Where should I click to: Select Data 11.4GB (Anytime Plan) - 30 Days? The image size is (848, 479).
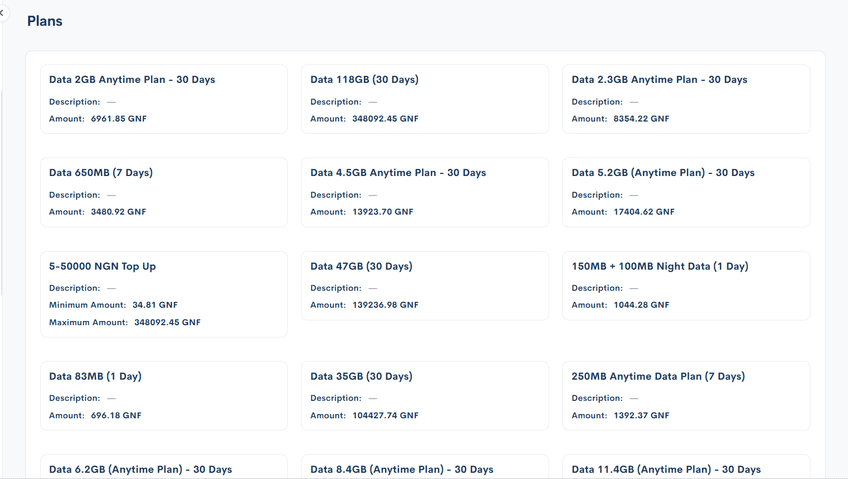click(x=666, y=469)
